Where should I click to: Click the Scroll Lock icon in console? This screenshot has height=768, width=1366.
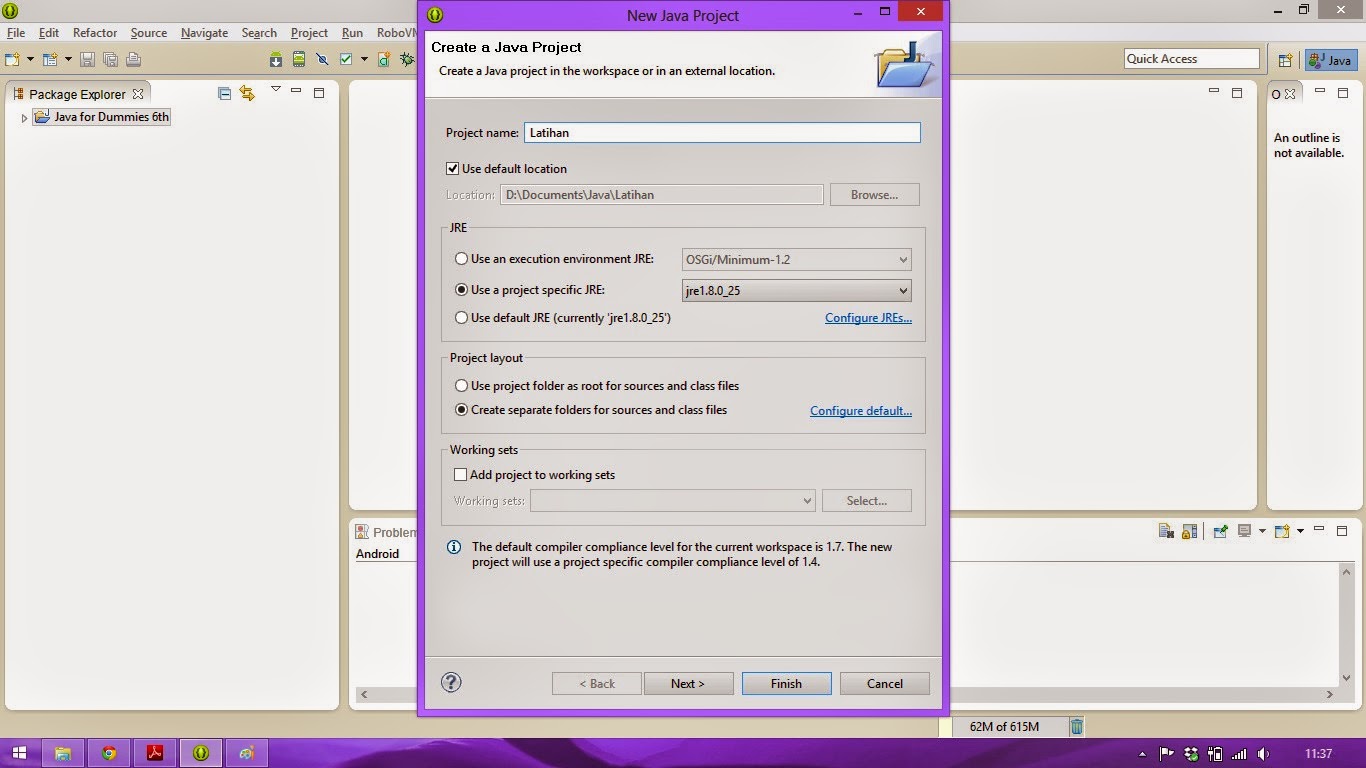(x=1189, y=531)
